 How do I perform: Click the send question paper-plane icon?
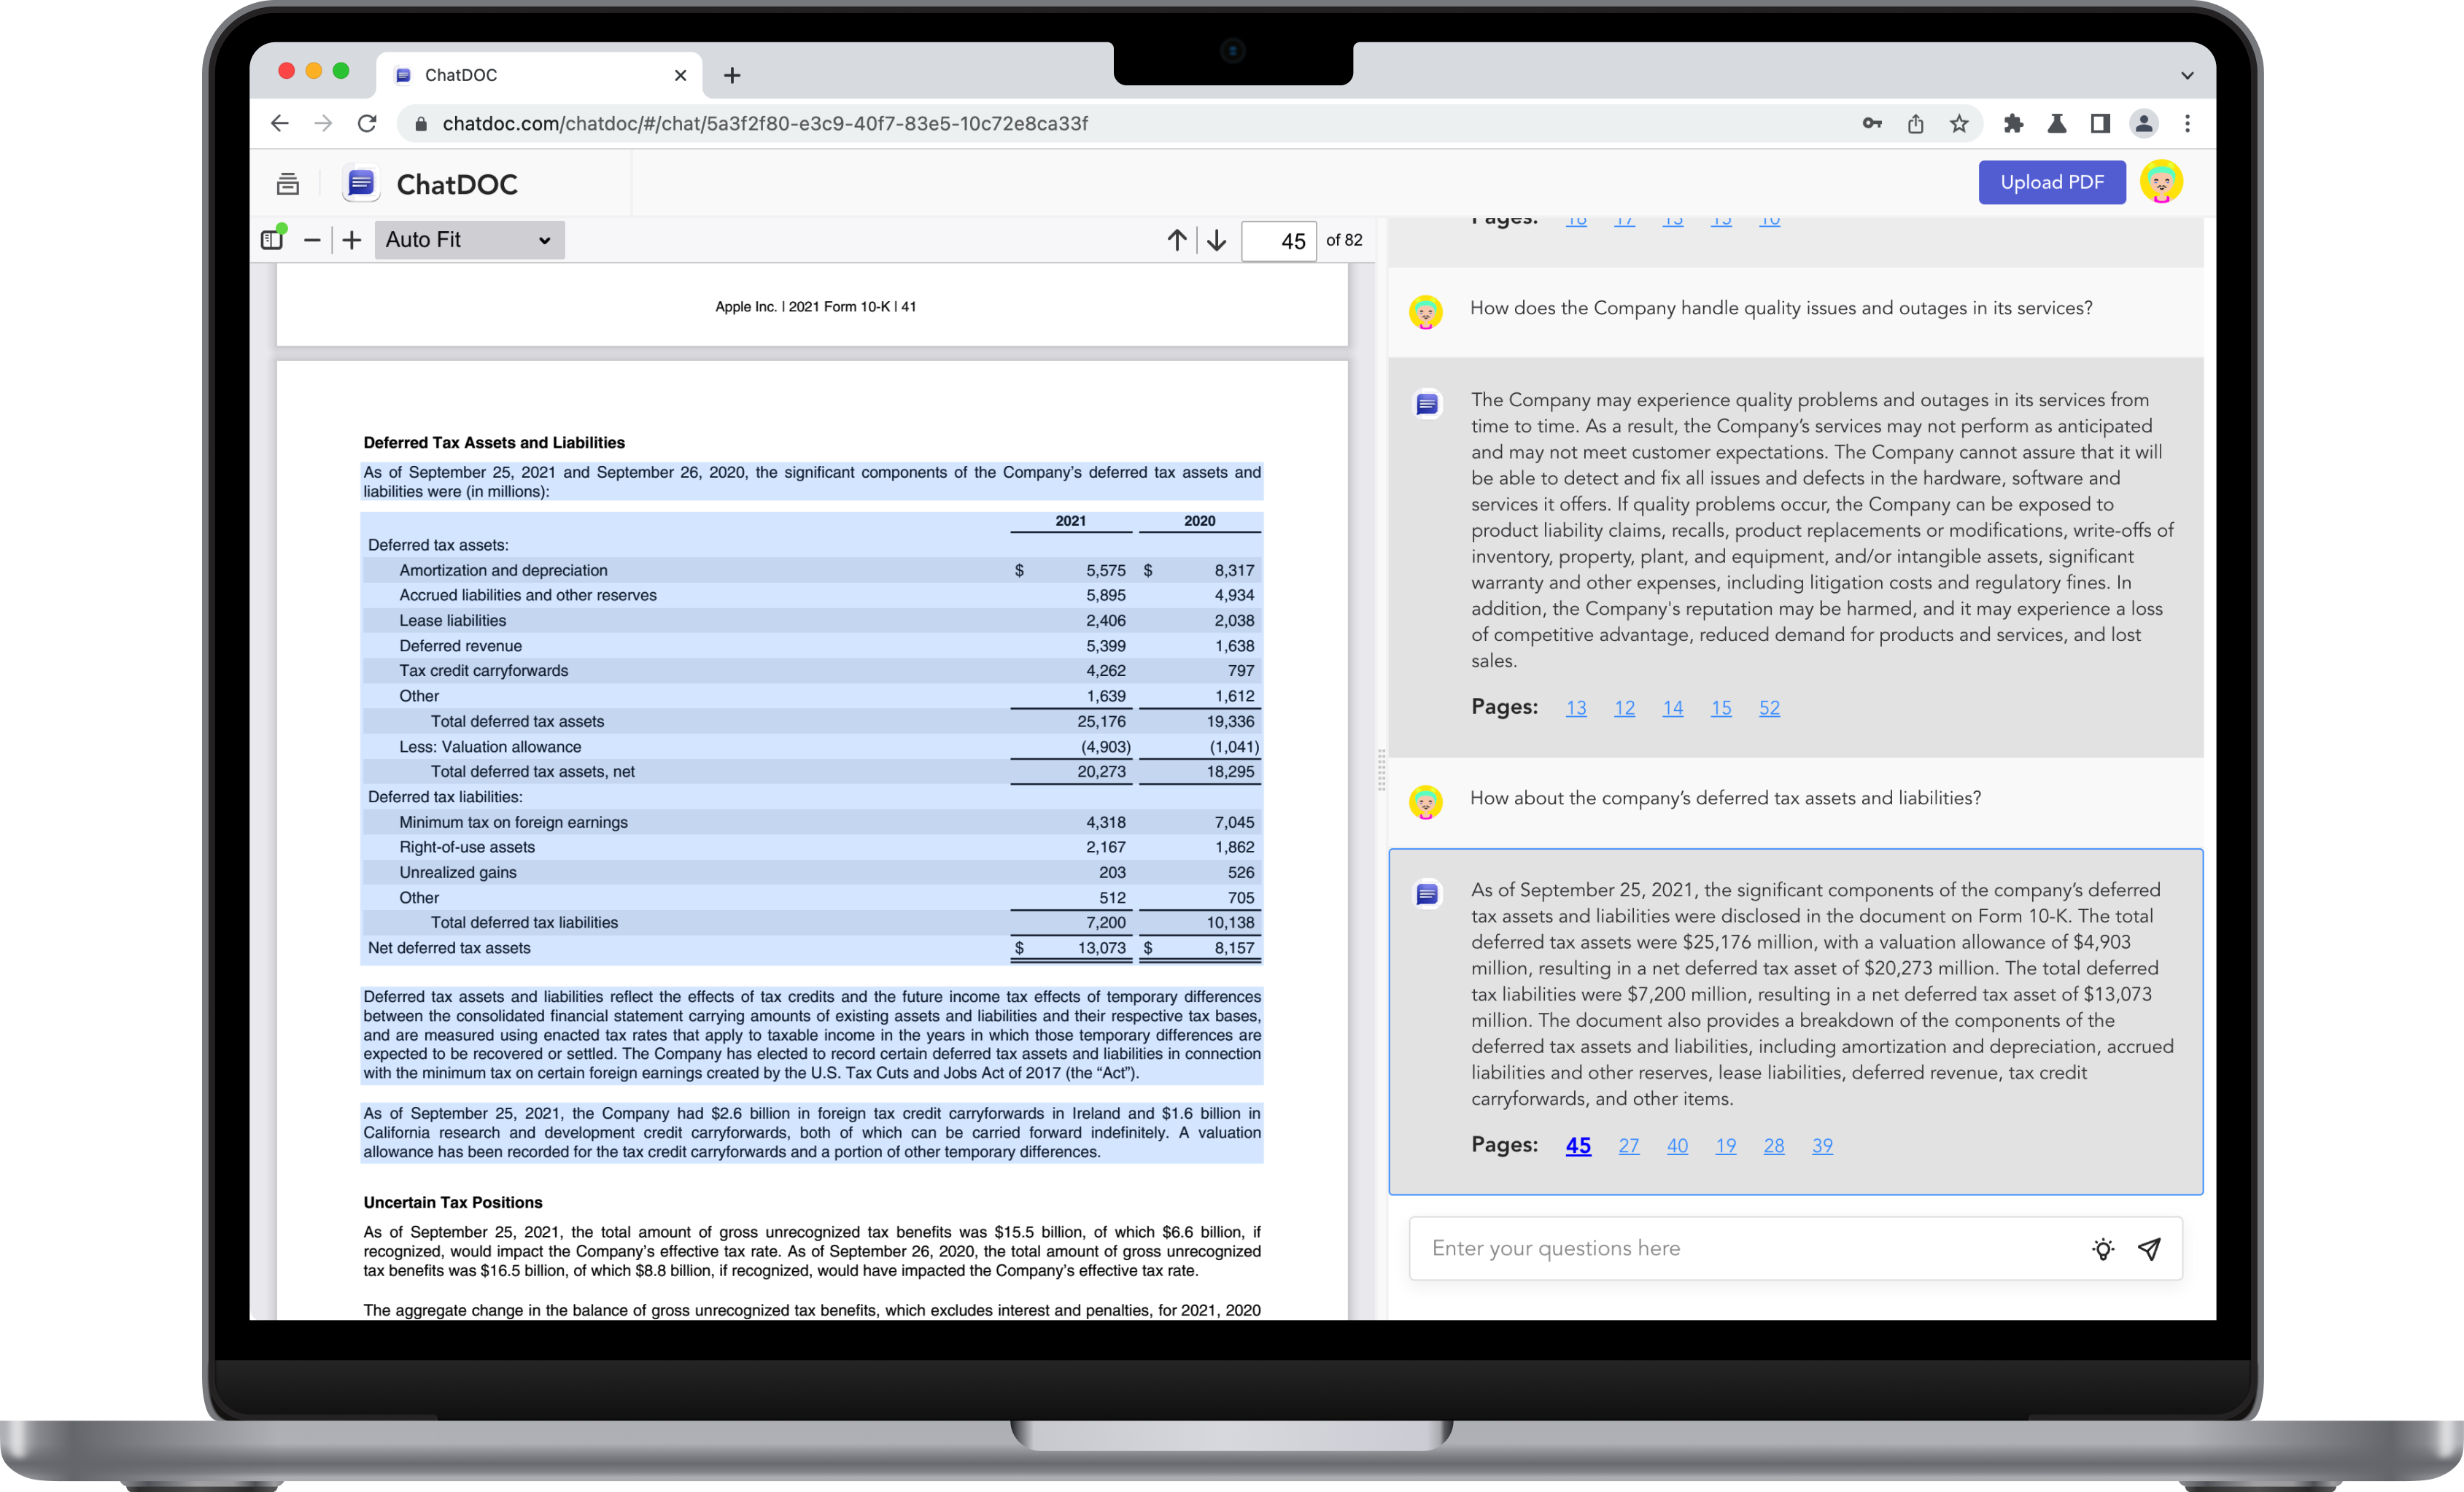(x=2149, y=1248)
